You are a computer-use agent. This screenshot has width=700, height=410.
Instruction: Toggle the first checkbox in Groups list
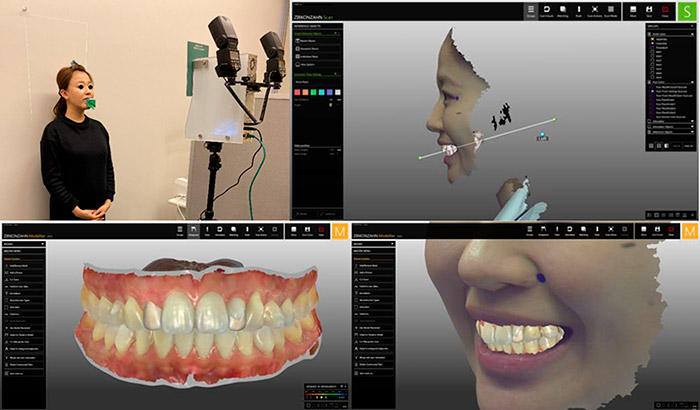(652, 37)
